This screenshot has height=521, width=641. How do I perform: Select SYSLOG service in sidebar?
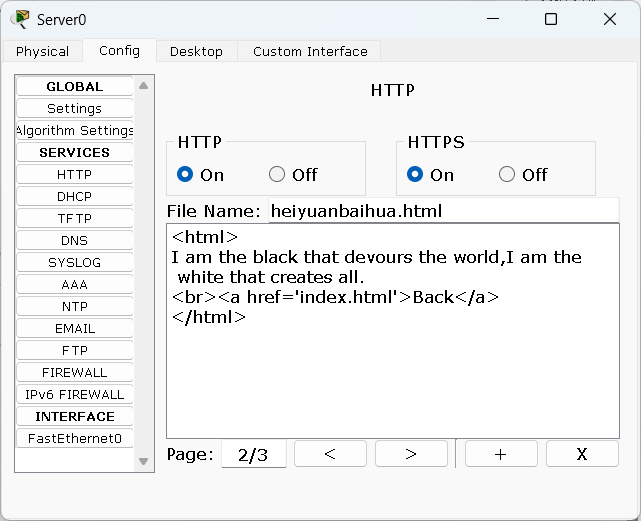(x=74, y=263)
